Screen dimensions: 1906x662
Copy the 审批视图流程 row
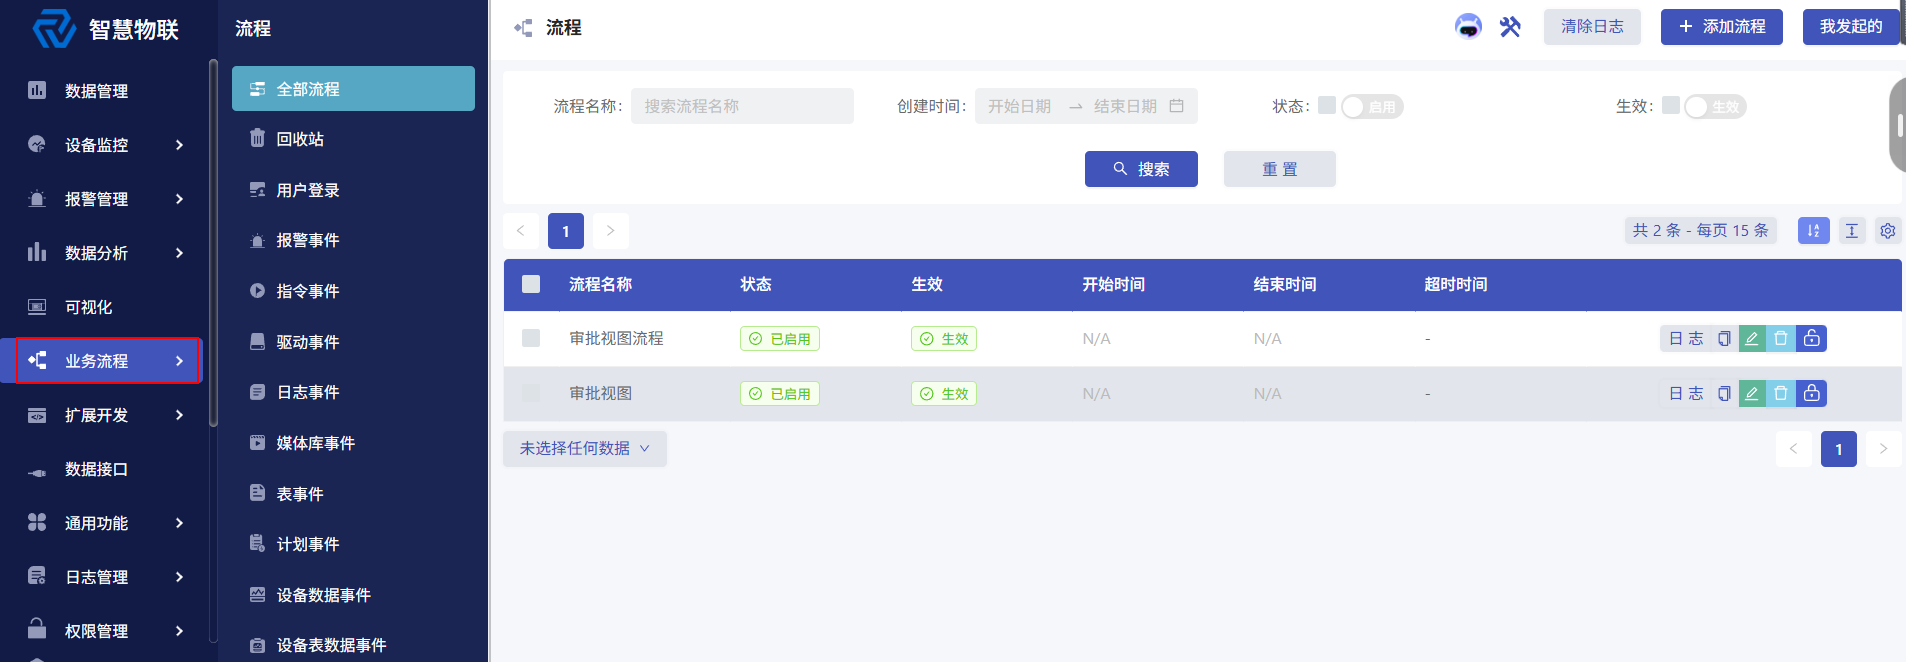coord(1724,339)
